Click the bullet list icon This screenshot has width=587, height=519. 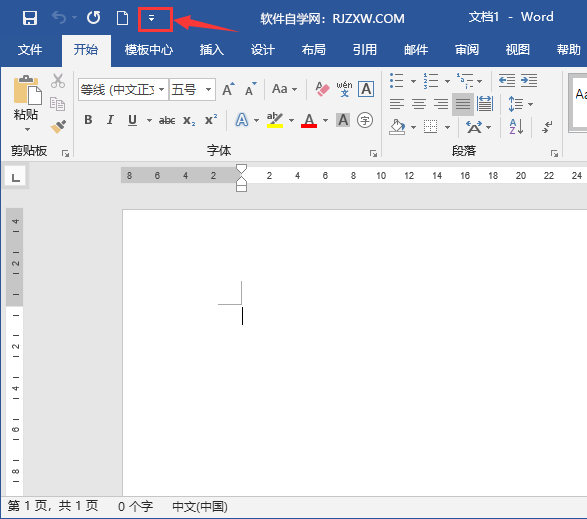(396, 81)
